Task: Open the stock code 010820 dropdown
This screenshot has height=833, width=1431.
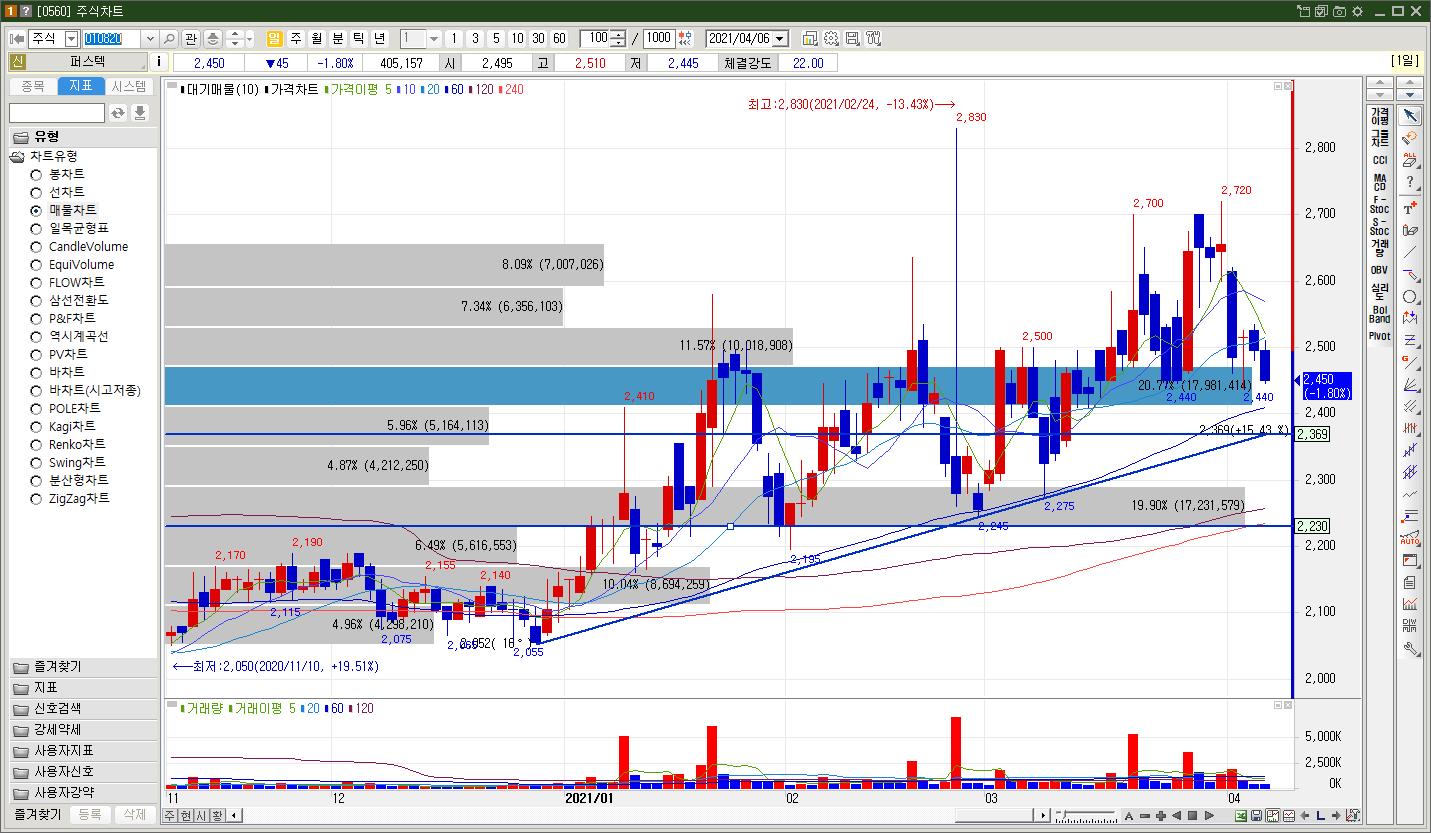Action: pos(150,39)
